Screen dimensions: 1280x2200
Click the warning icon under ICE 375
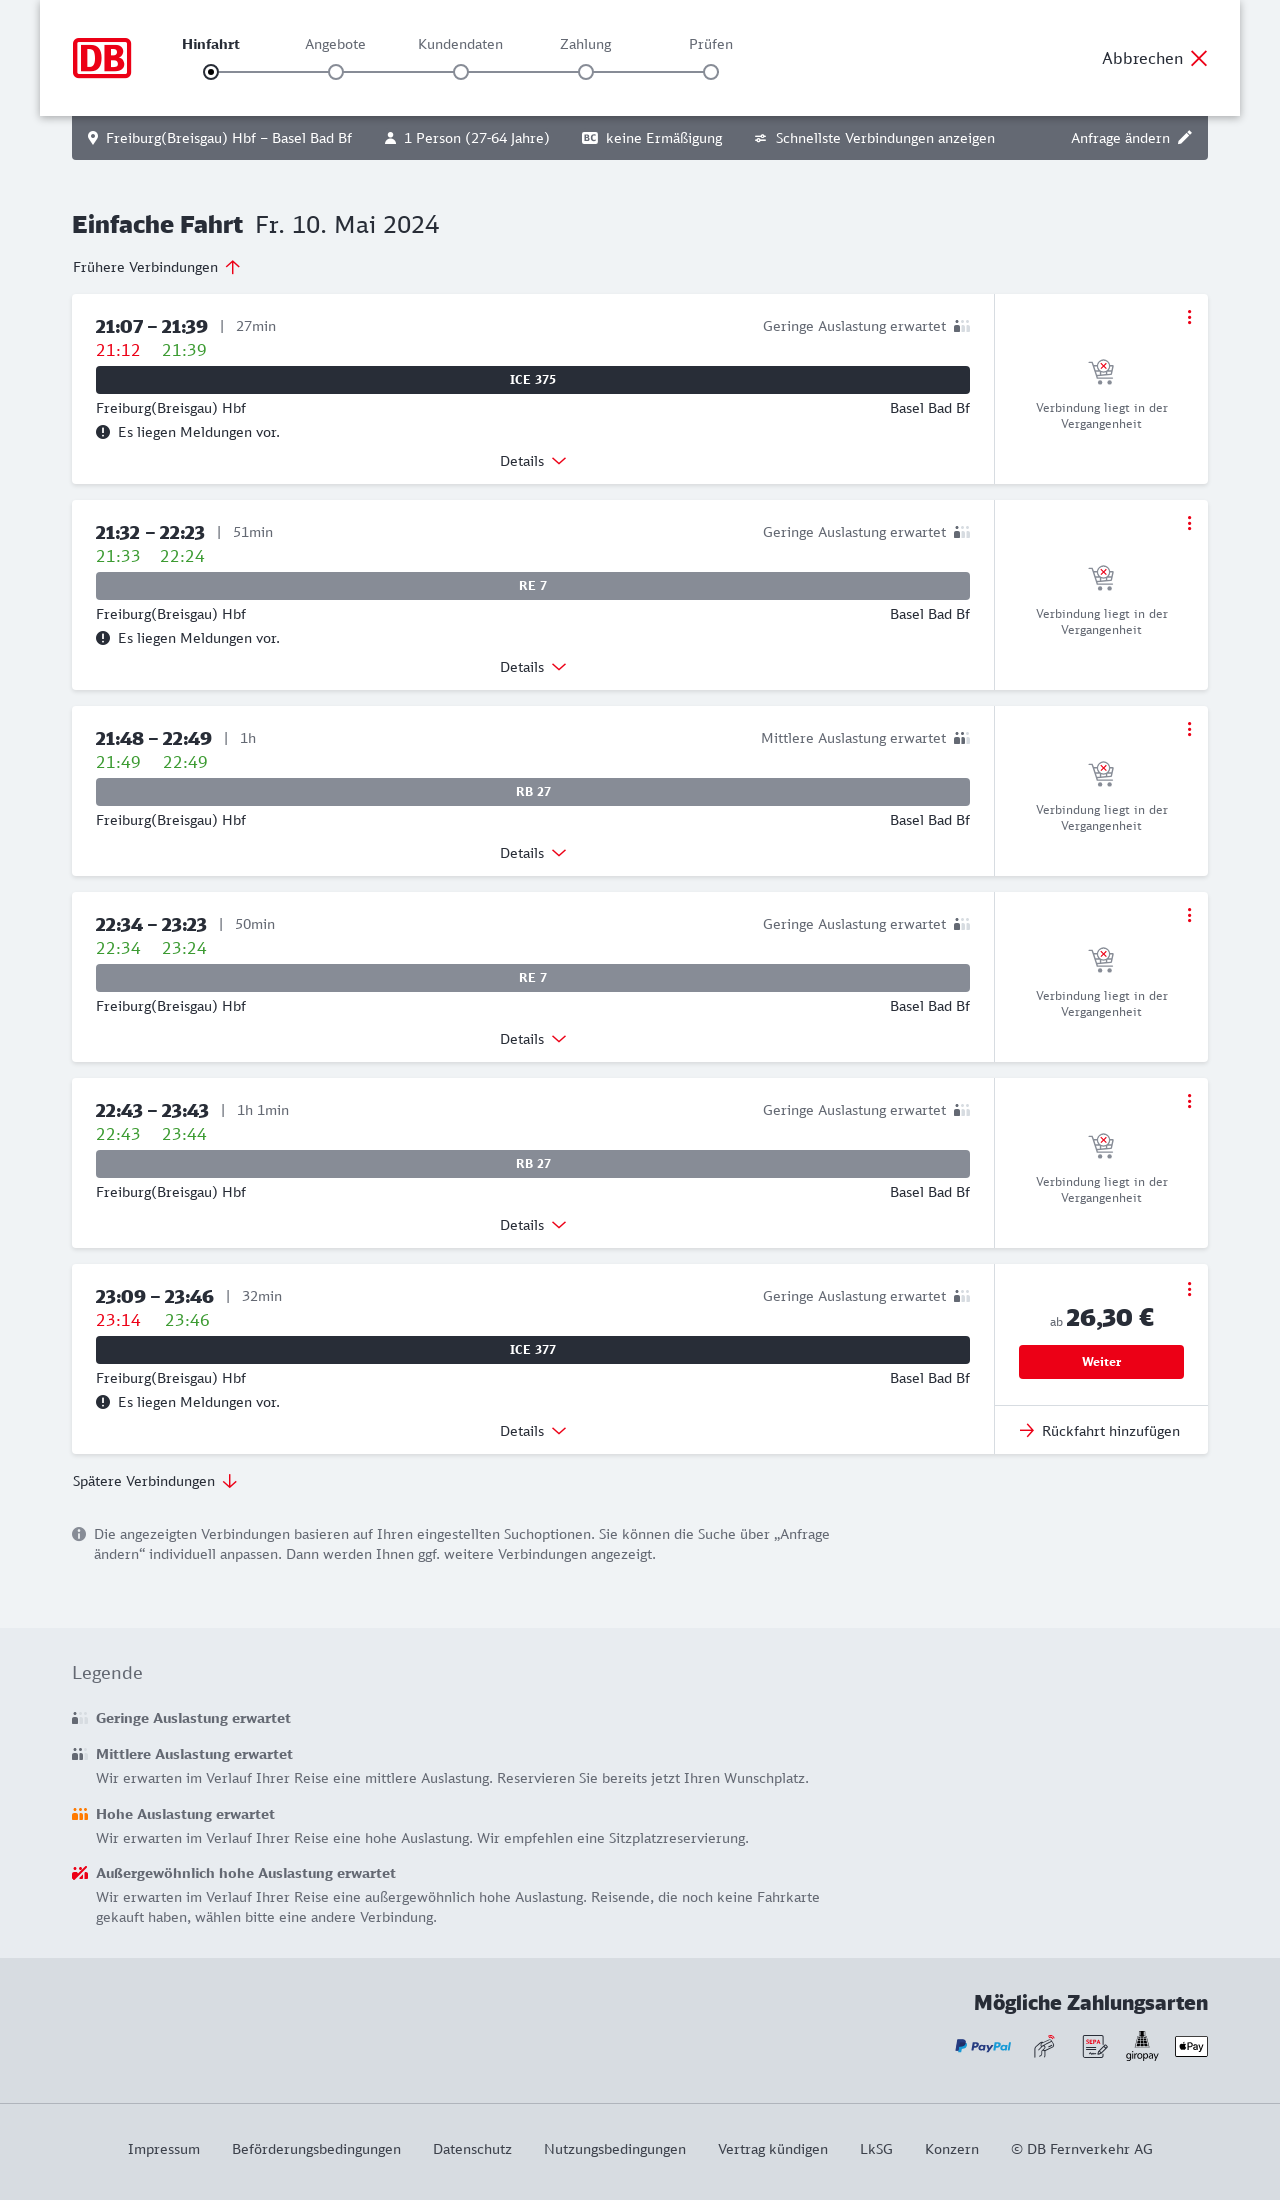(x=103, y=432)
